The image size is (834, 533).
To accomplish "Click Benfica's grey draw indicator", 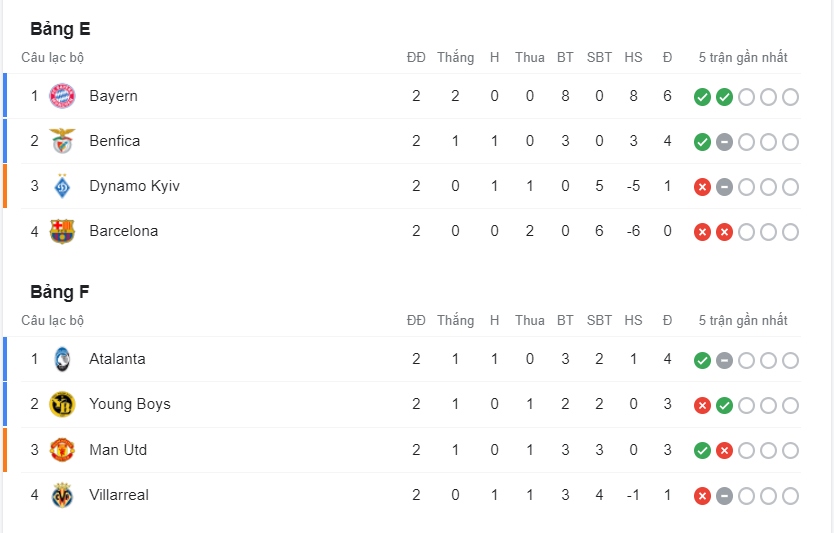I will pyautogui.click(x=724, y=142).
